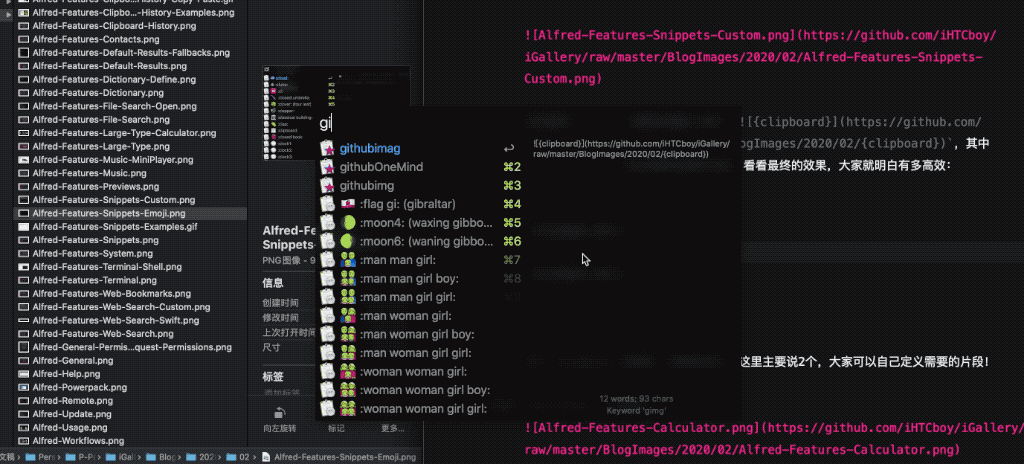Select Alfred-Features-Snippets-Emoji.png file row
The width and height of the screenshot is (1024, 464).
click(x=131, y=214)
